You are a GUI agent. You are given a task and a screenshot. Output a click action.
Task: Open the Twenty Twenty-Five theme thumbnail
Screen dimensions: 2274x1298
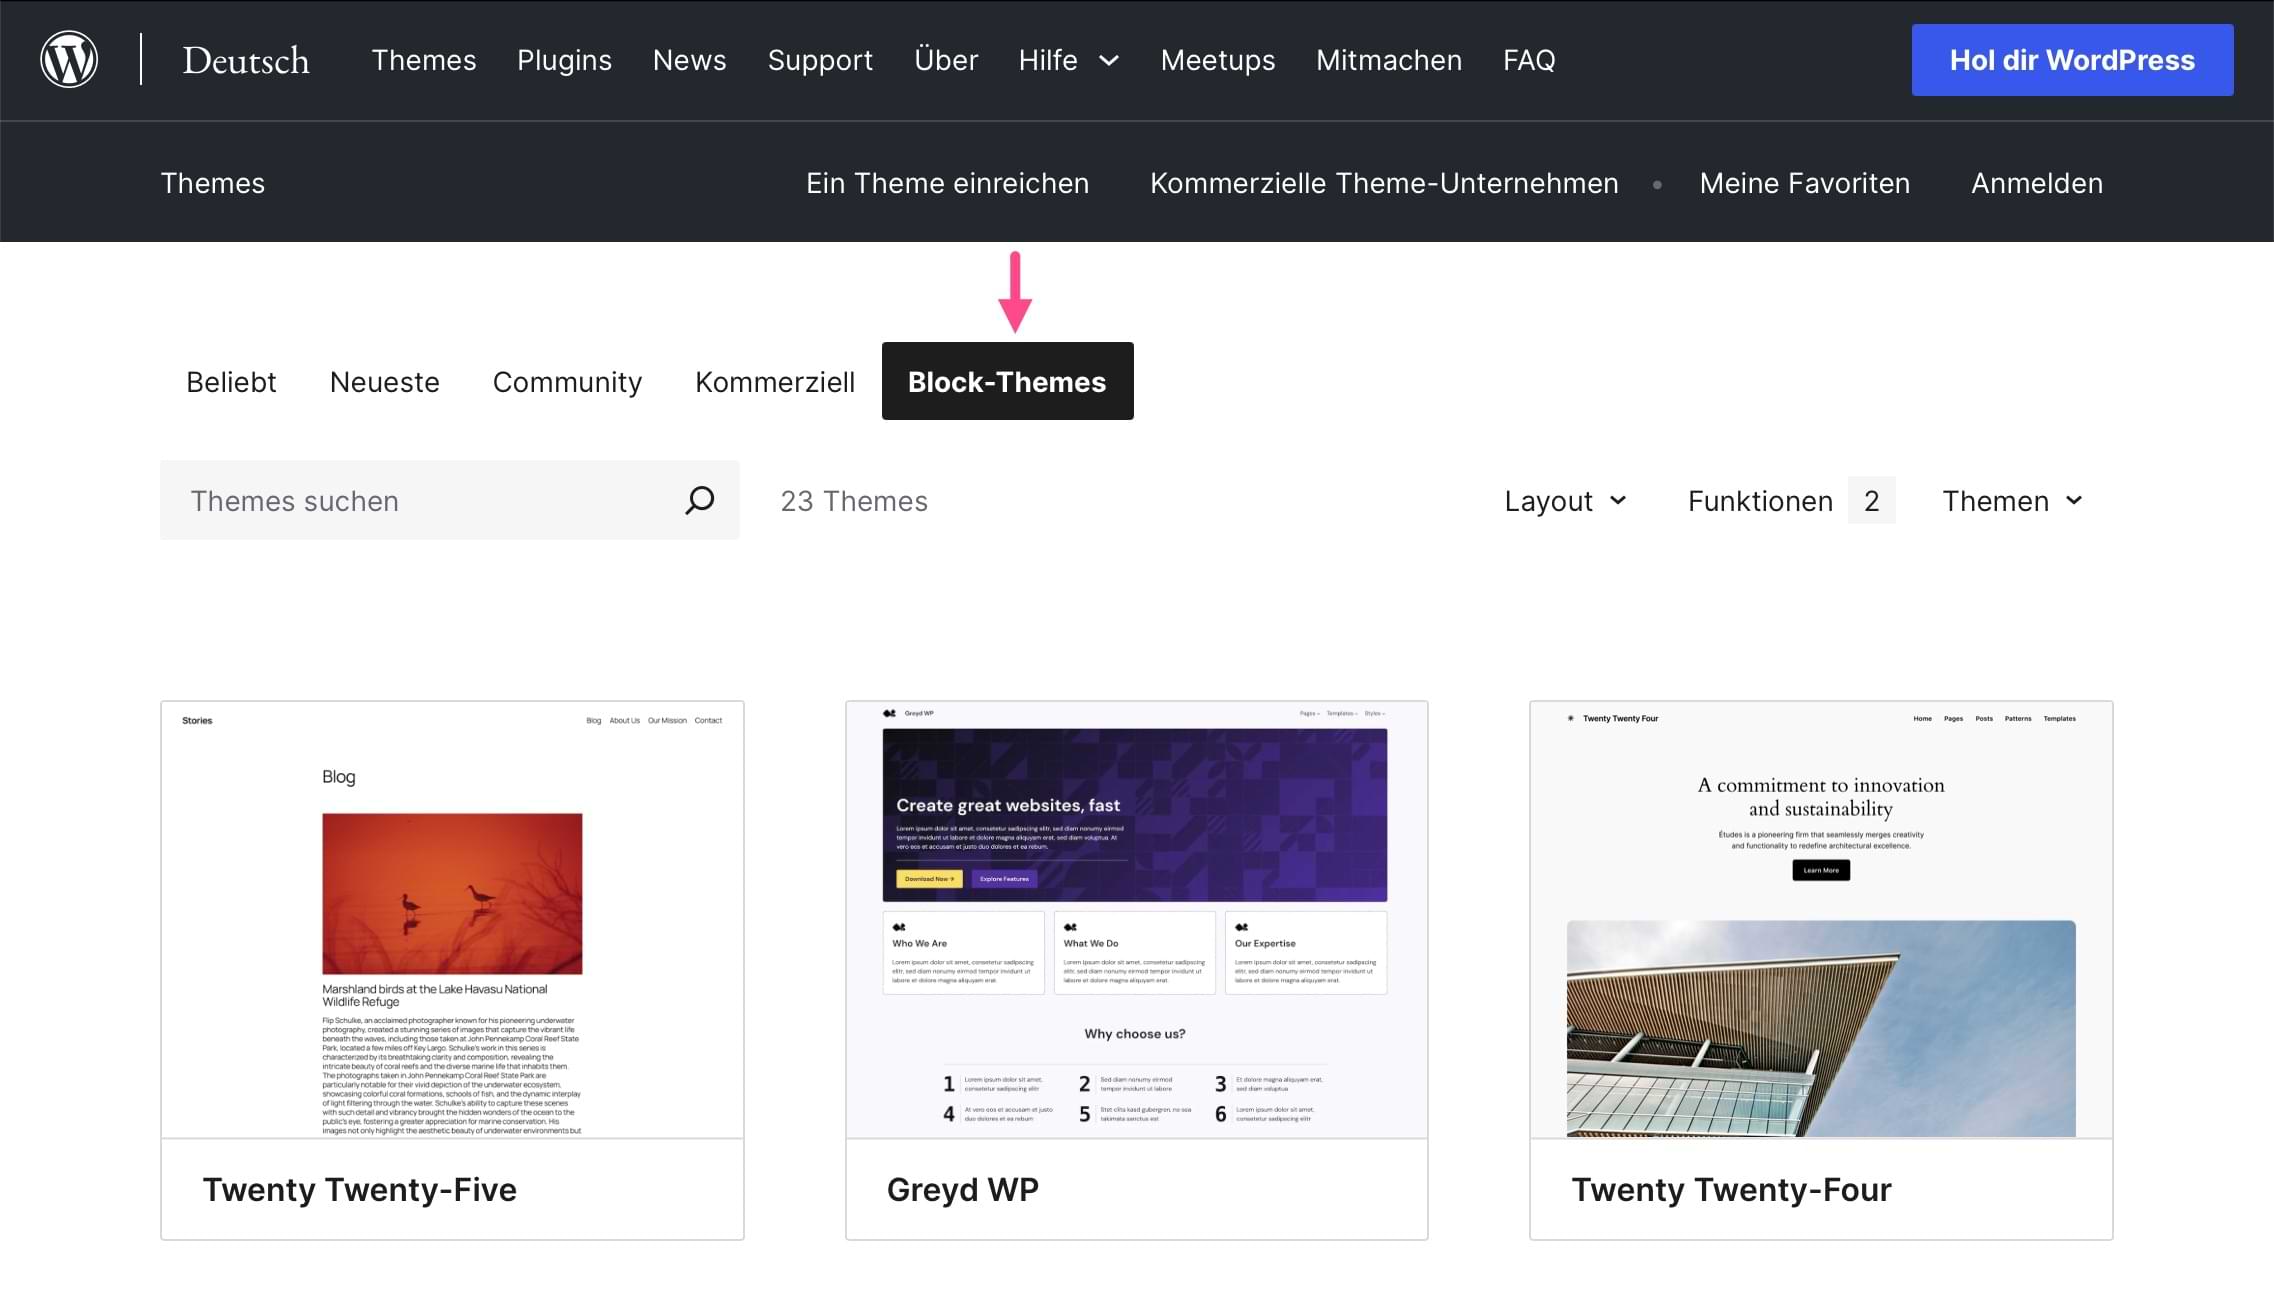click(452, 920)
